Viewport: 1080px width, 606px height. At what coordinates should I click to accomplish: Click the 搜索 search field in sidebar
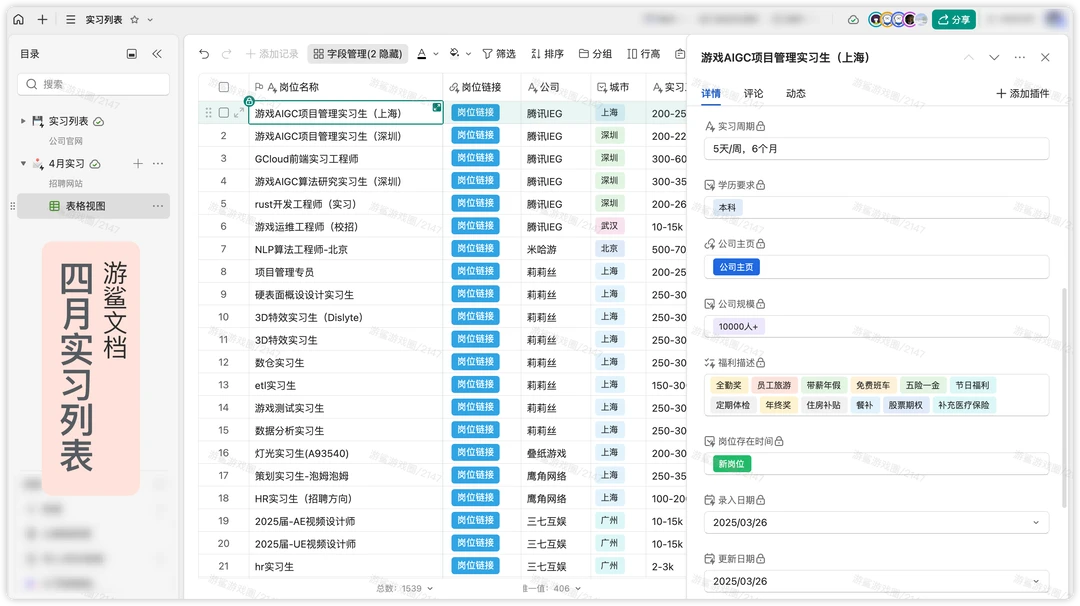(94, 84)
